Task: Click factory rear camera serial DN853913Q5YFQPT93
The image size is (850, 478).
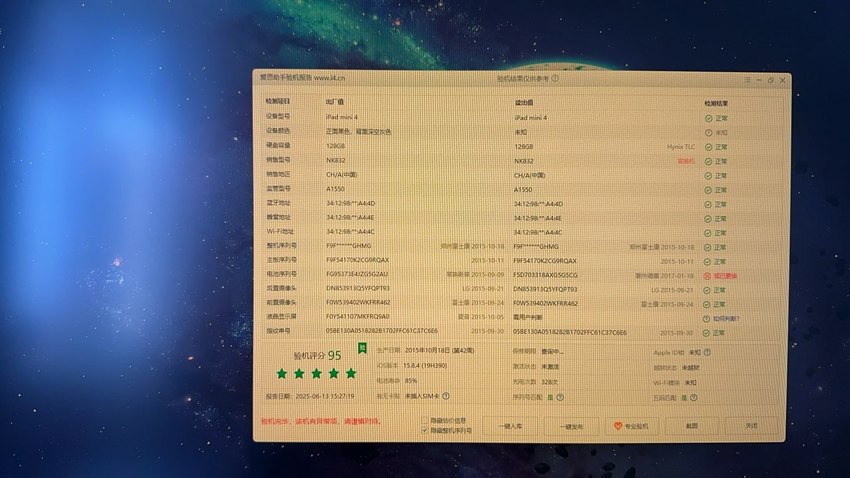Action: (358, 288)
